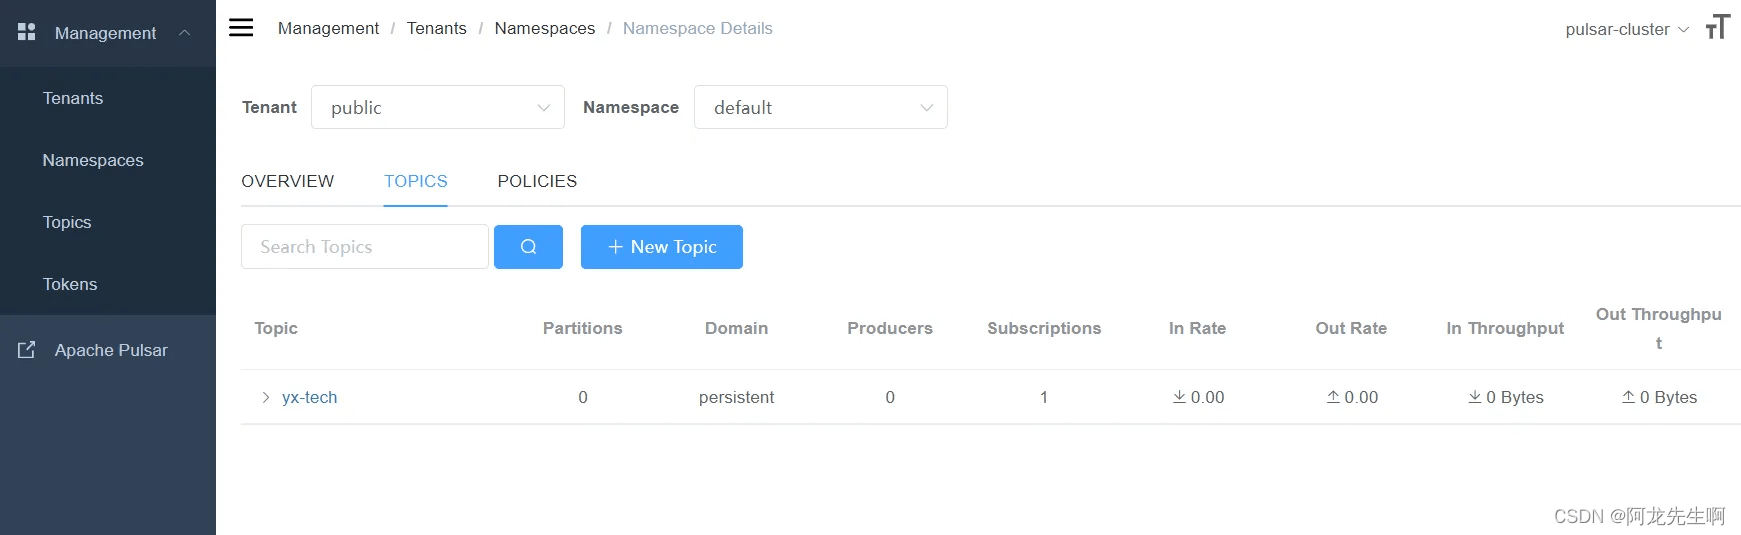
Task: Toggle the hamburger sidebar menu icon
Action: 241,27
